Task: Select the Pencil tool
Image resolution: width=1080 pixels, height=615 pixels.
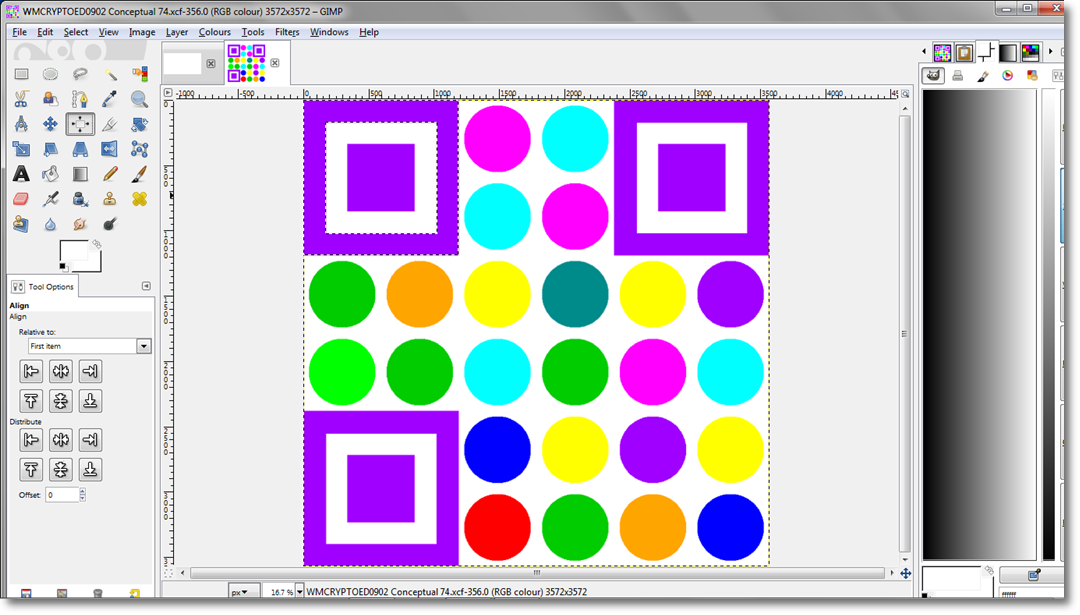Action: [x=110, y=174]
